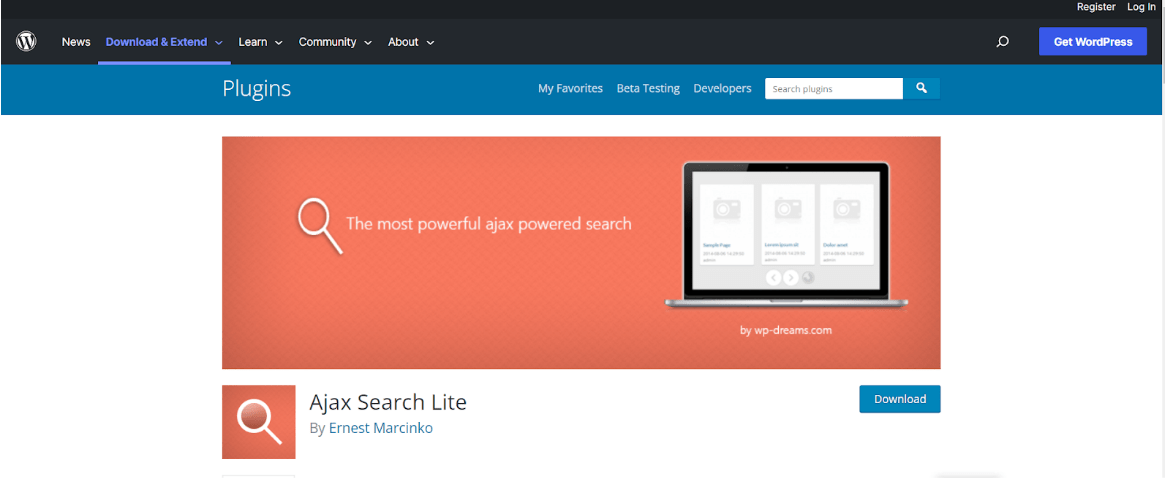
Task: Expand the Download & Extend menu
Action: pyautogui.click(x=164, y=42)
